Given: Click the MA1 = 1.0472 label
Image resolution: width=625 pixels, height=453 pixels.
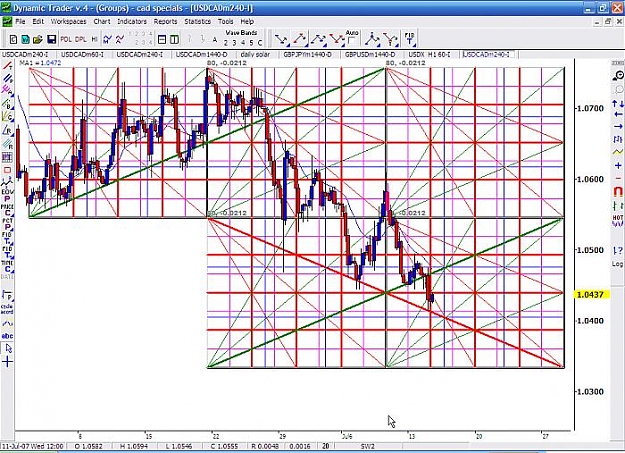Looking at the screenshot, I should tap(40, 63).
